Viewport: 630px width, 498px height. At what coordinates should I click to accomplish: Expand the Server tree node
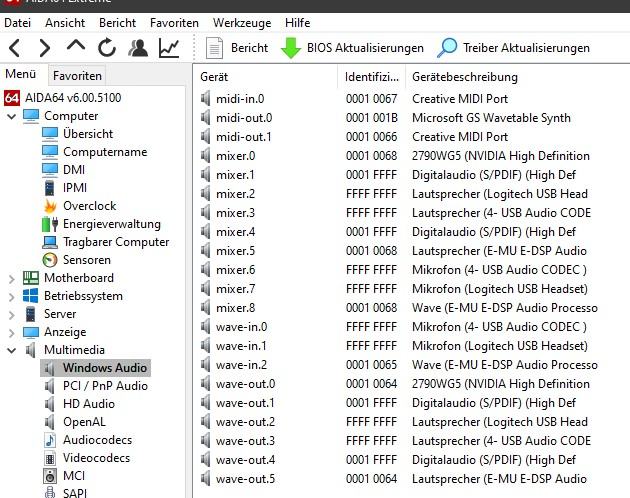coord(12,315)
